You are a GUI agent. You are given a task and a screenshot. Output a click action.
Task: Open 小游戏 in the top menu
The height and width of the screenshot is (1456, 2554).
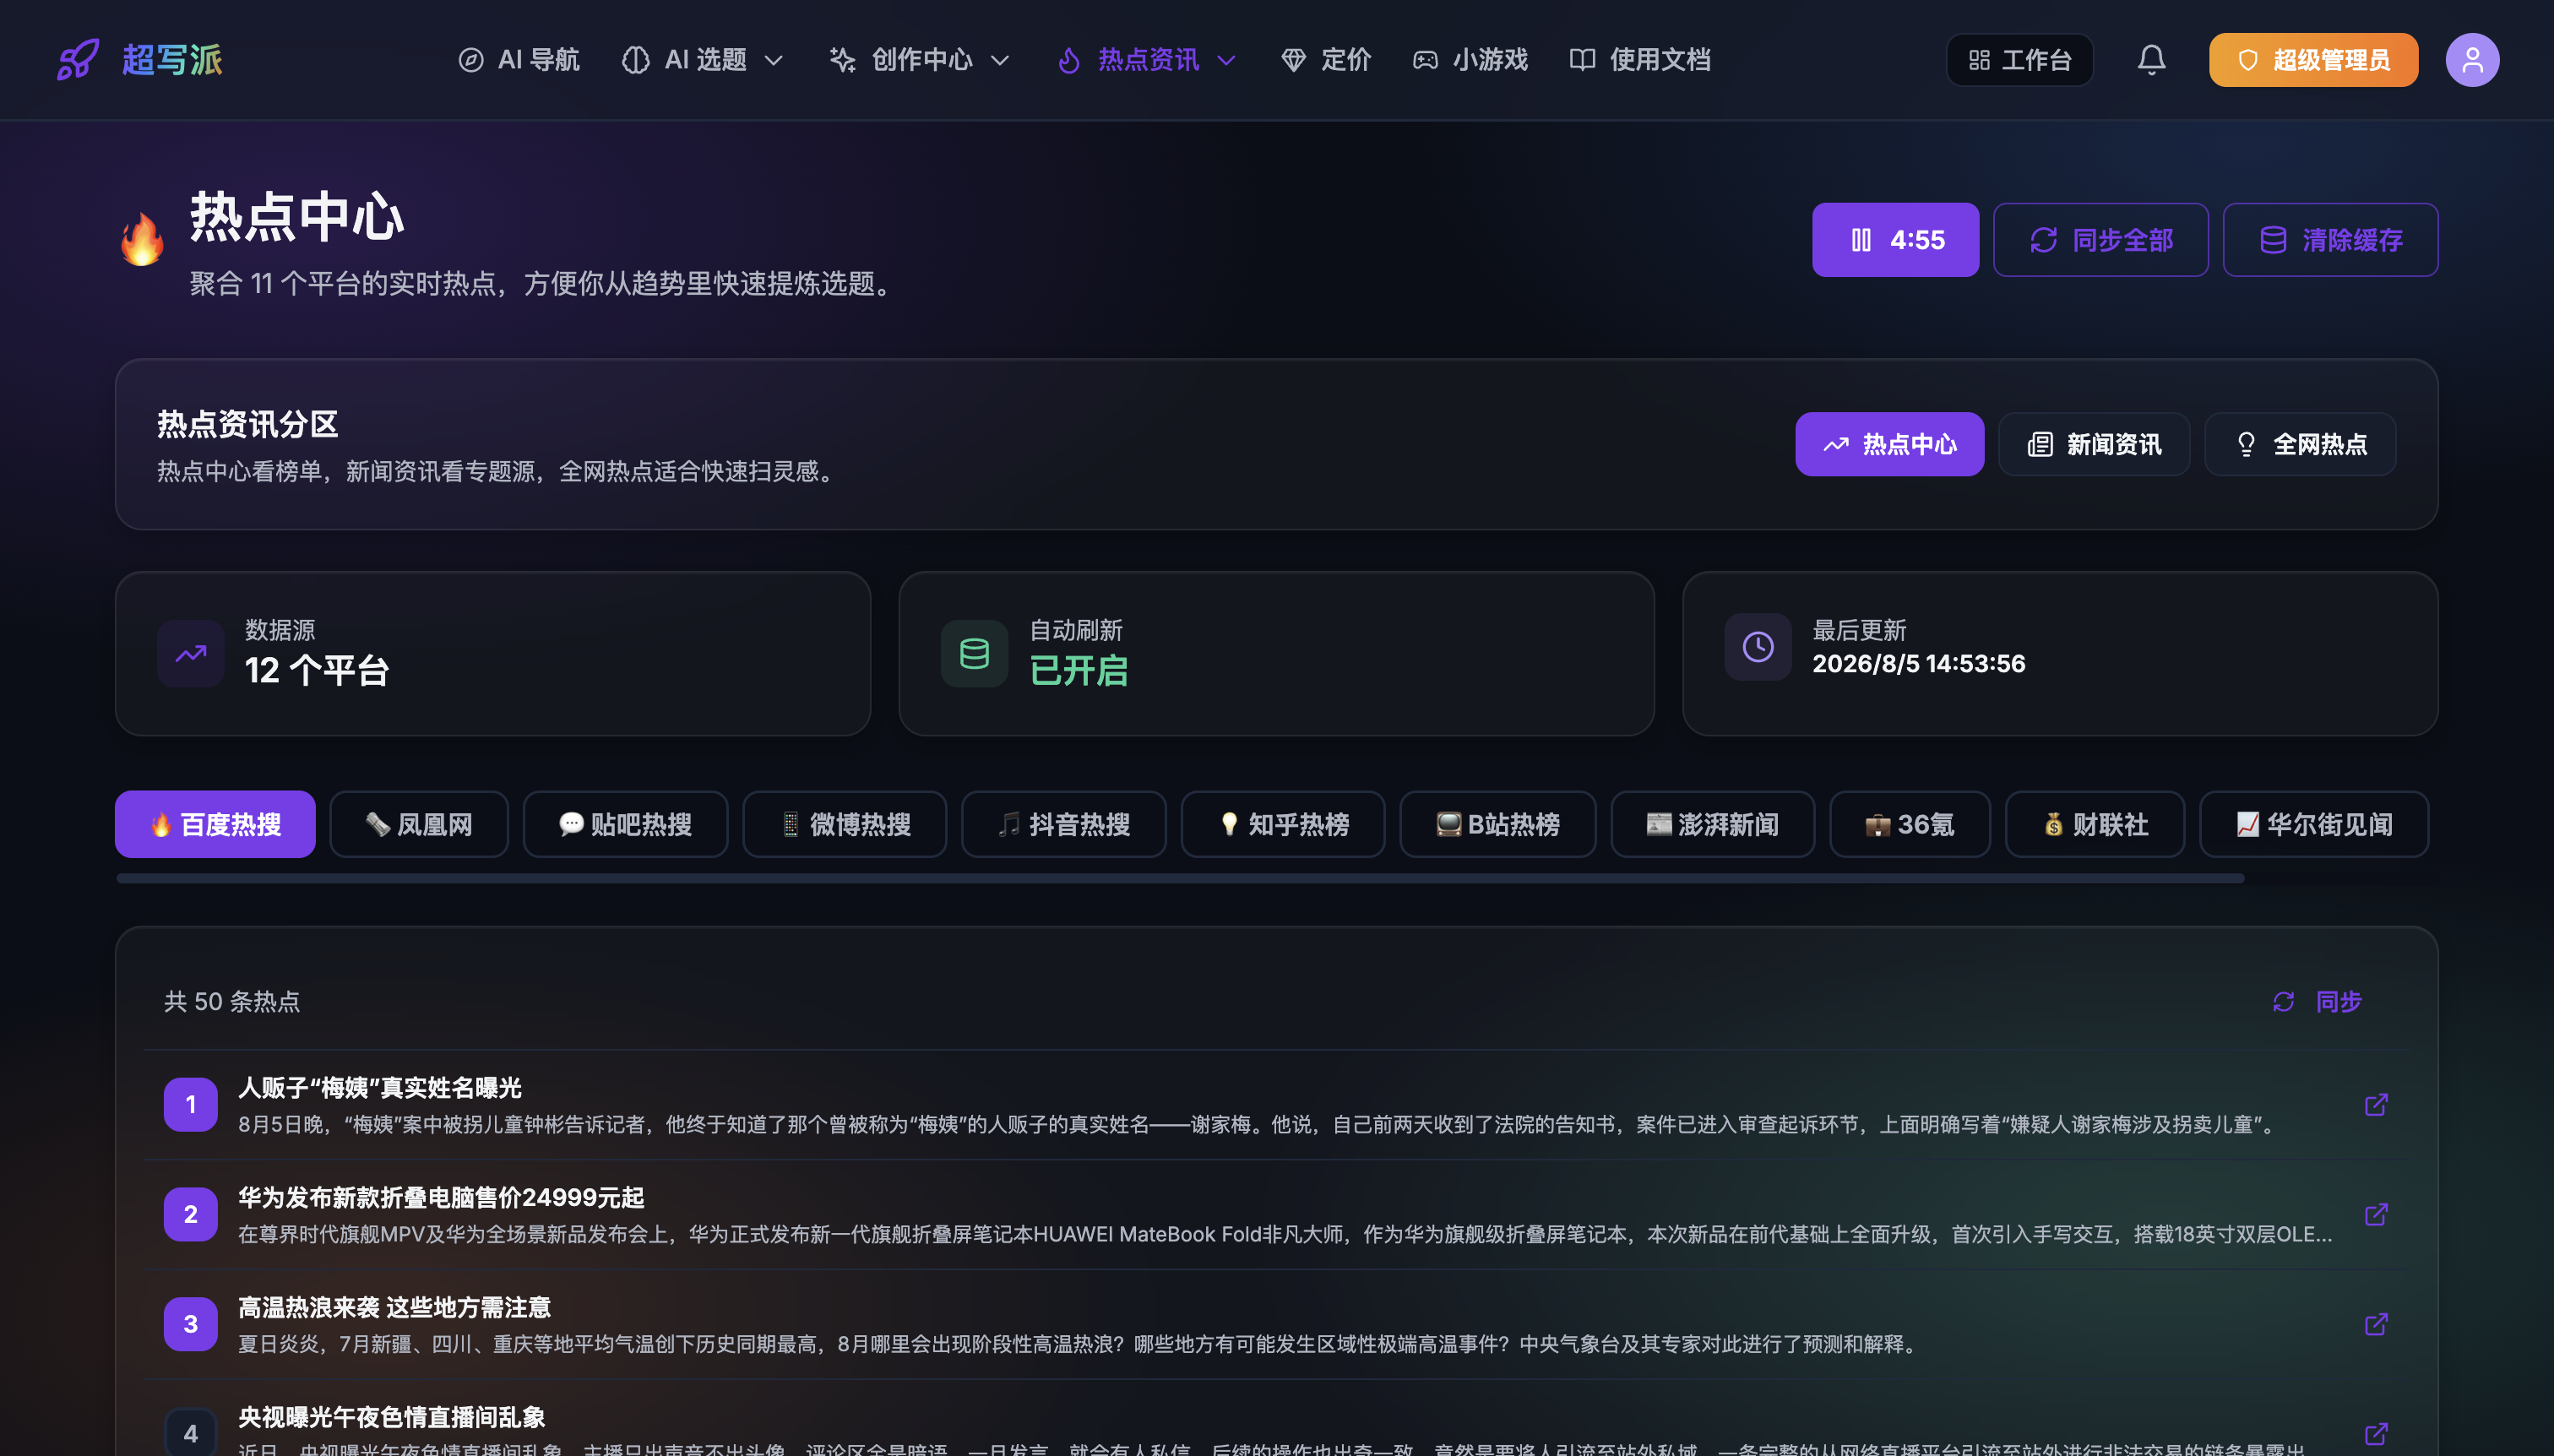tap(1470, 60)
